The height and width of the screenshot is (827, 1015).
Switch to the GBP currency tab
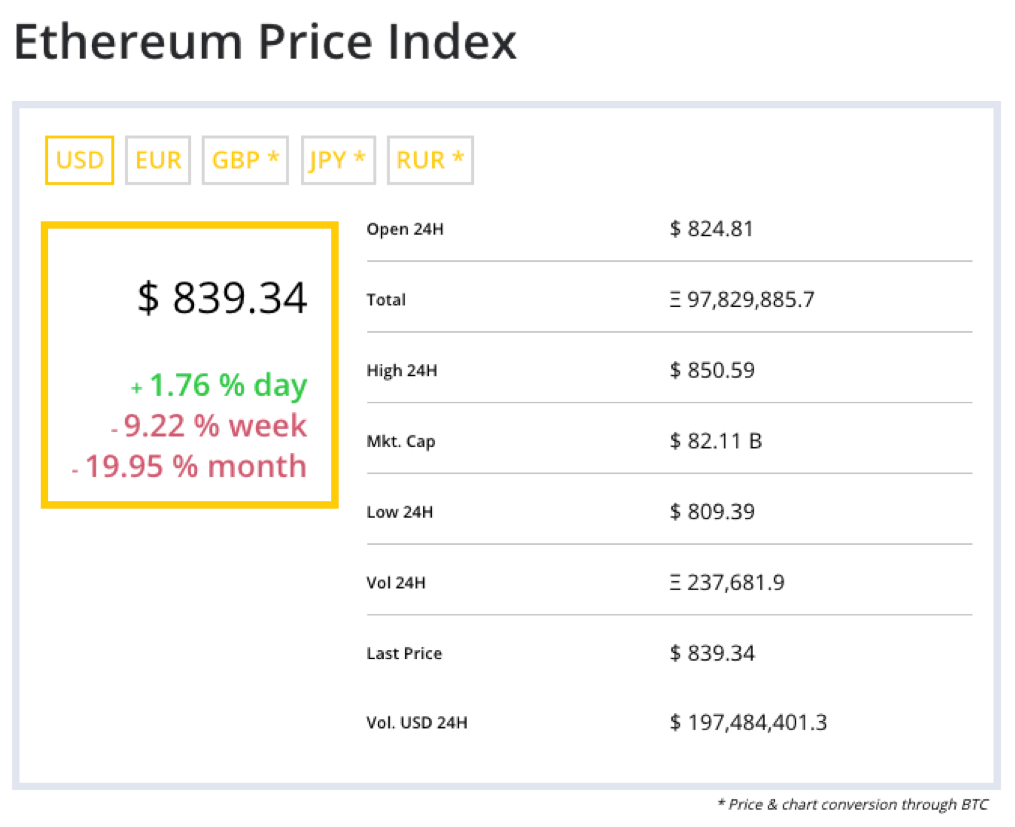coord(245,160)
